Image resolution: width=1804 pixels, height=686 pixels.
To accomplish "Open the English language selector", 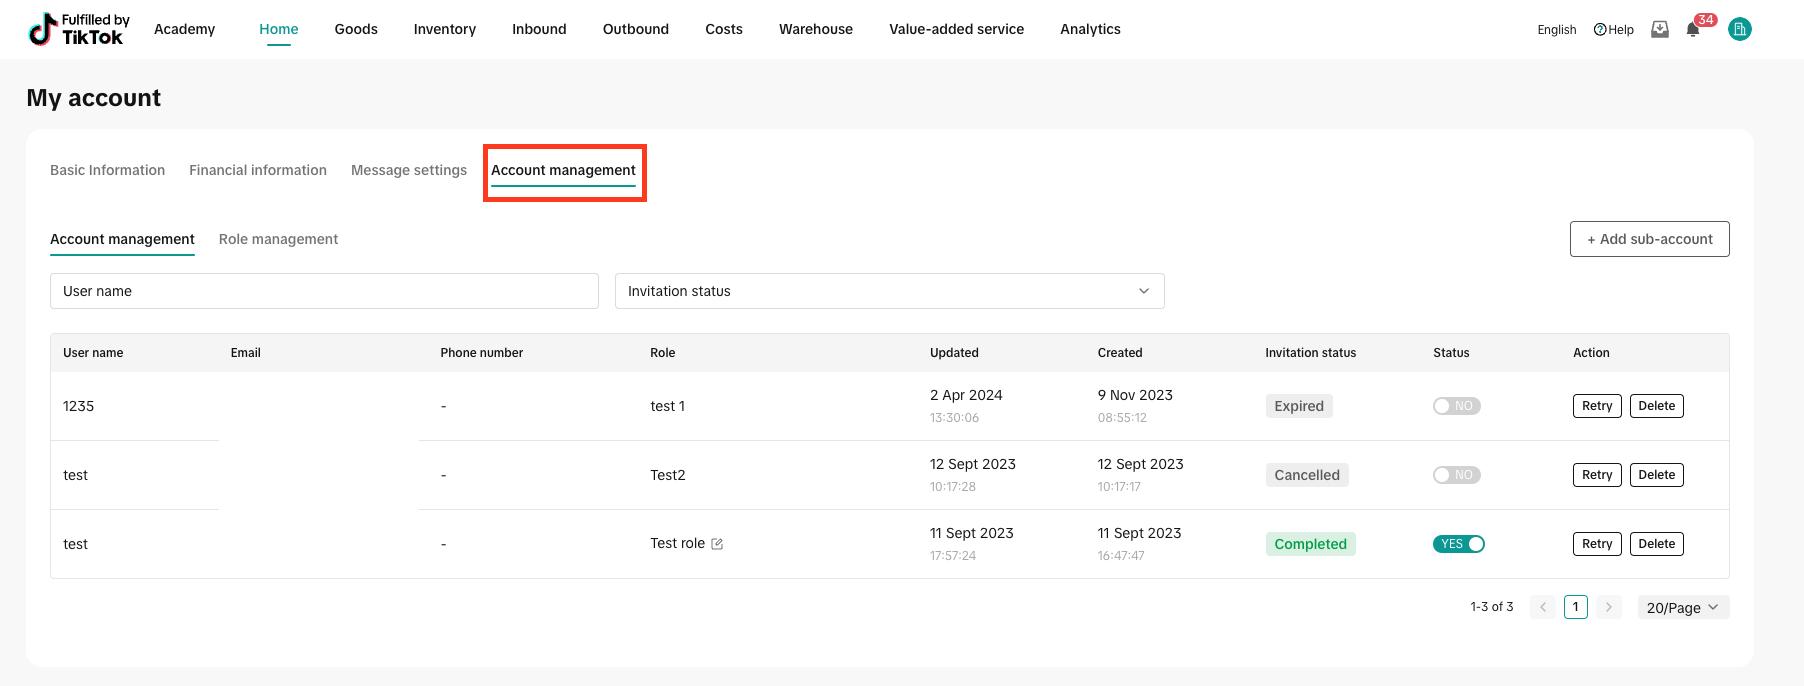I will [x=1557, y=30].
